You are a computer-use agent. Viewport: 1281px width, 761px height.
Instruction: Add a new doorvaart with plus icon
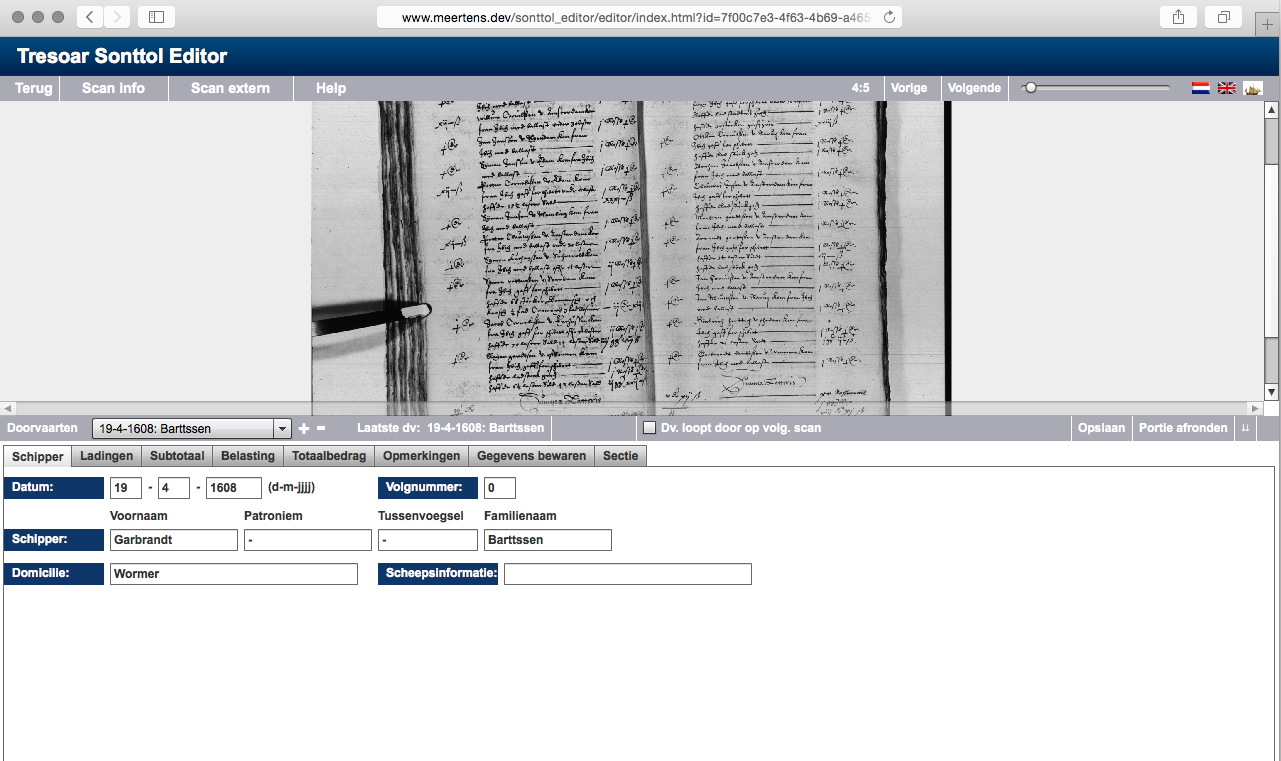pyautogui.click(x=304, y=429)
